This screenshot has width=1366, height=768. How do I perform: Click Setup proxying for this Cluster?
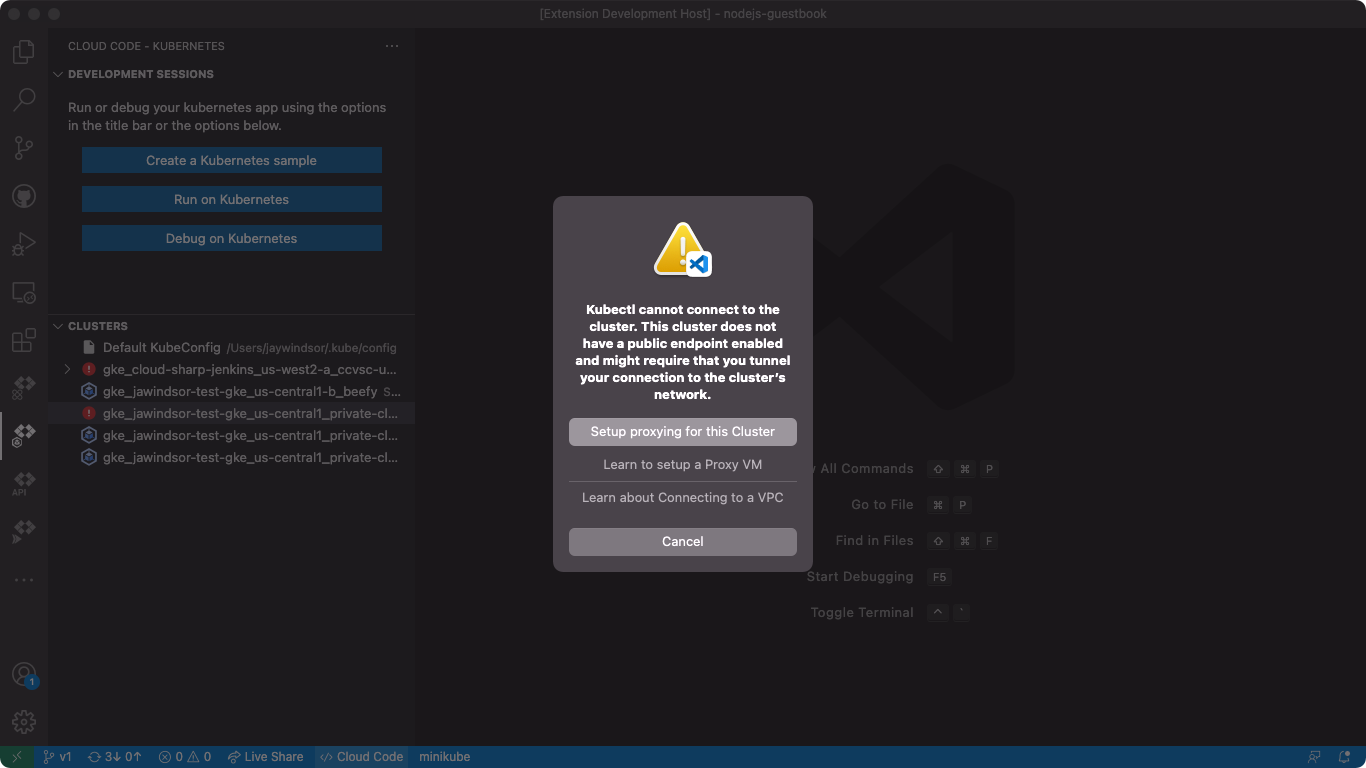point(683,432)
